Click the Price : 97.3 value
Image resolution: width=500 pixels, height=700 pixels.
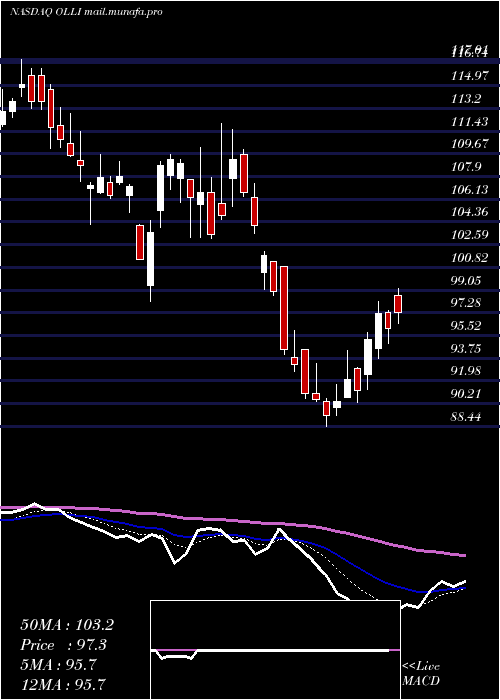(65, 645)
